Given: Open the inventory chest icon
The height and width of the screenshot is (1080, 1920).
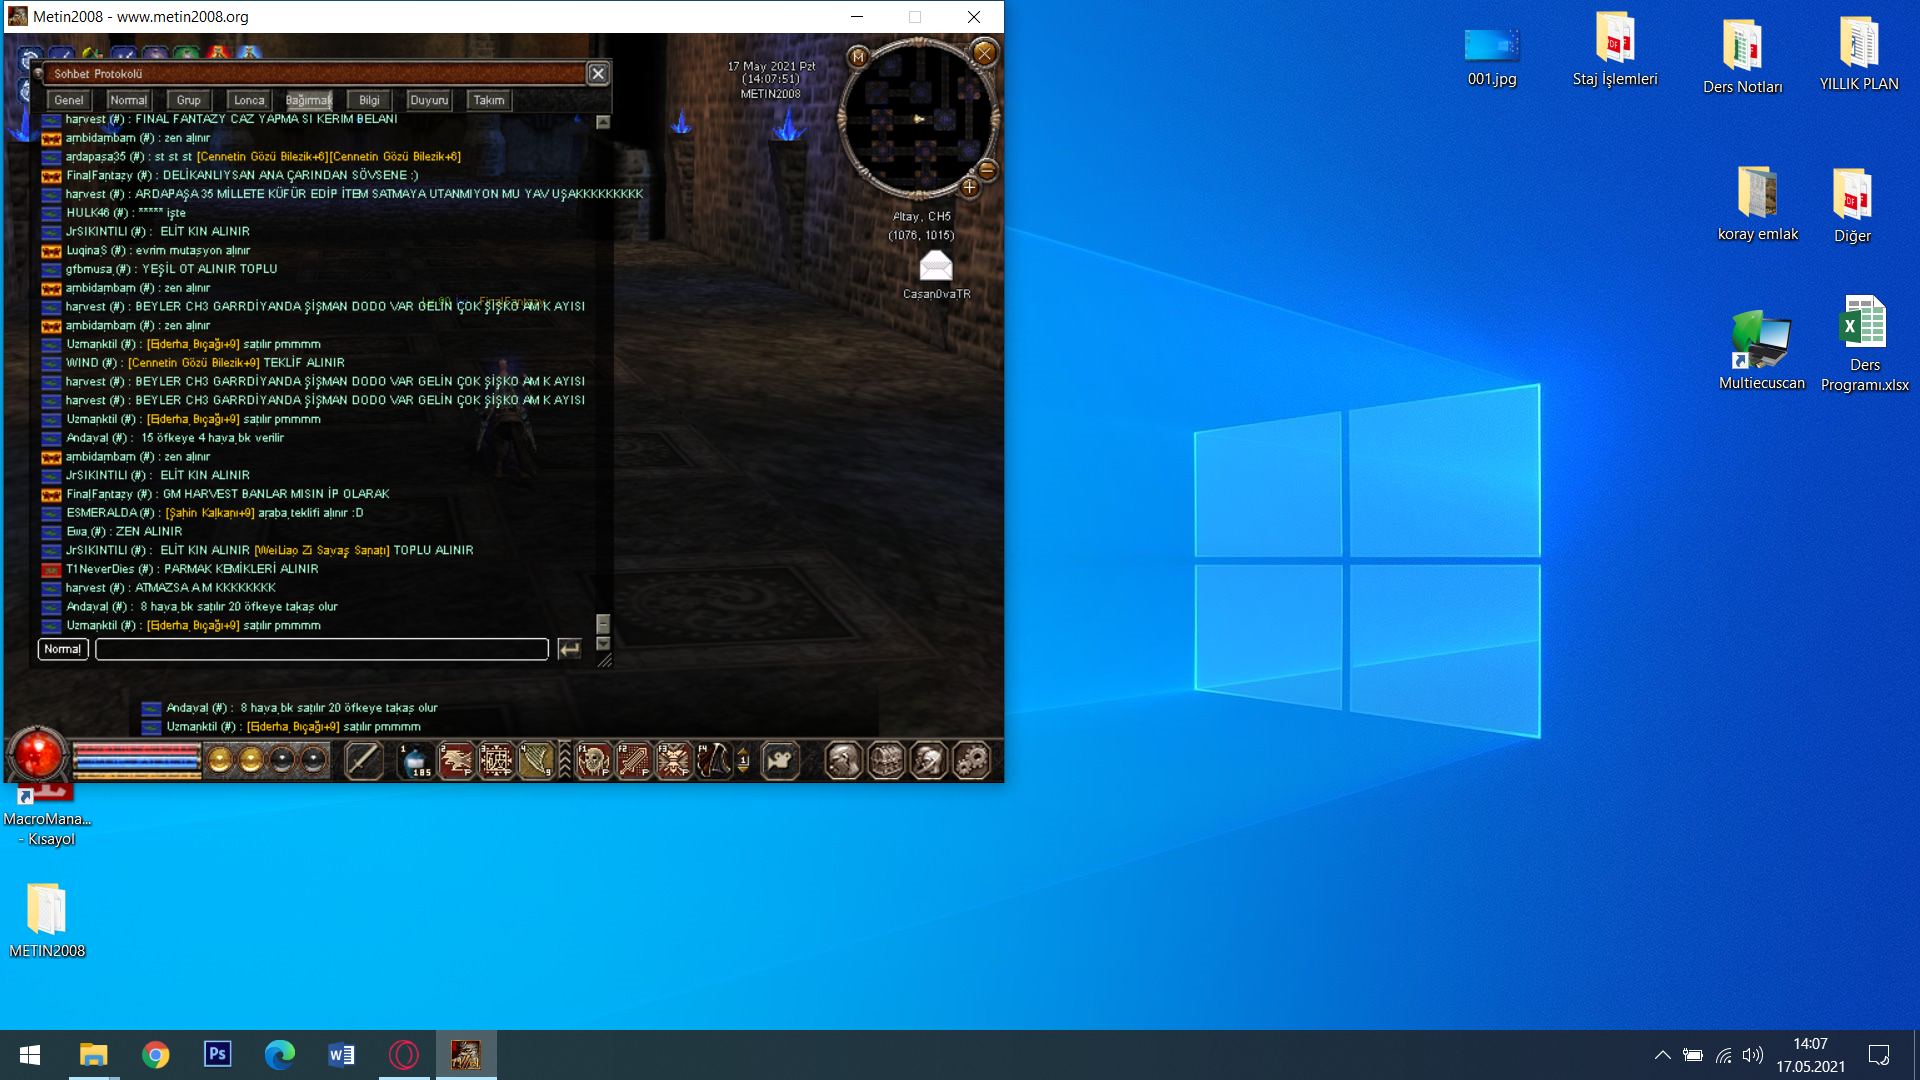Looking at the screenshot, I should [x=887, y=761].
